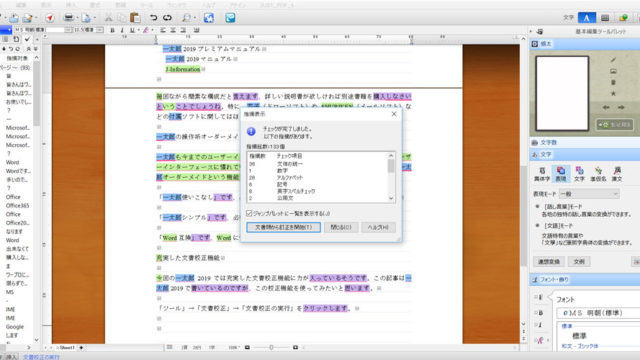Click the pencil icon in the 感太 panel

pos(613,60)
